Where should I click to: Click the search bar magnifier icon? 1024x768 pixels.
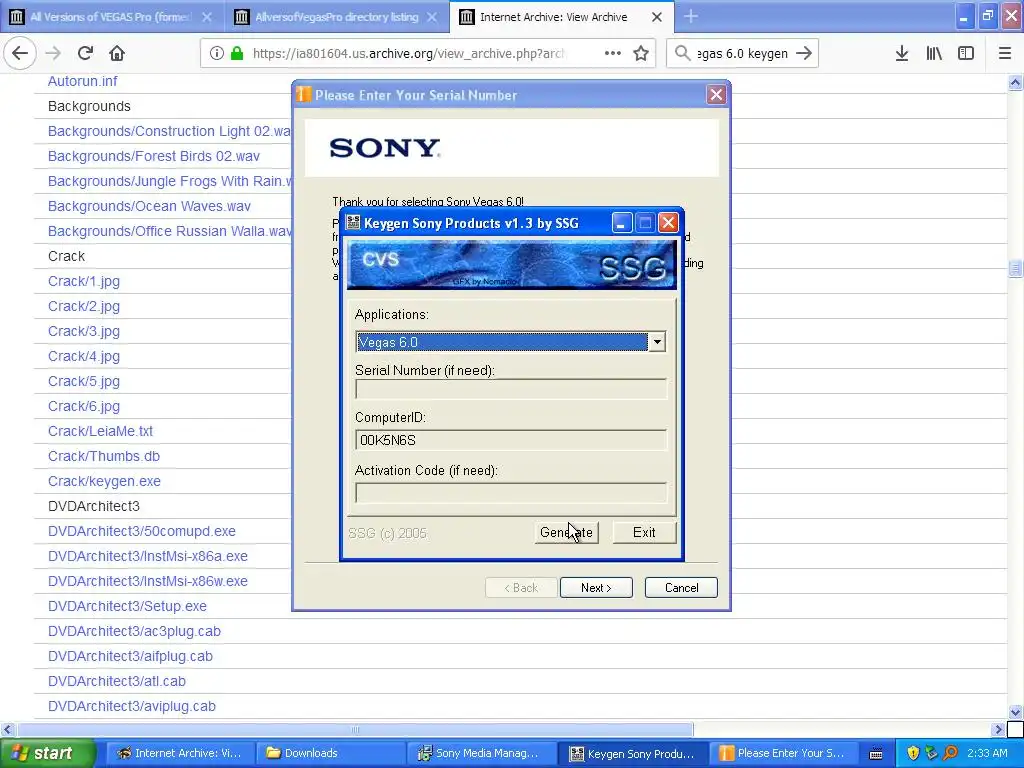(x=682, y=53)
